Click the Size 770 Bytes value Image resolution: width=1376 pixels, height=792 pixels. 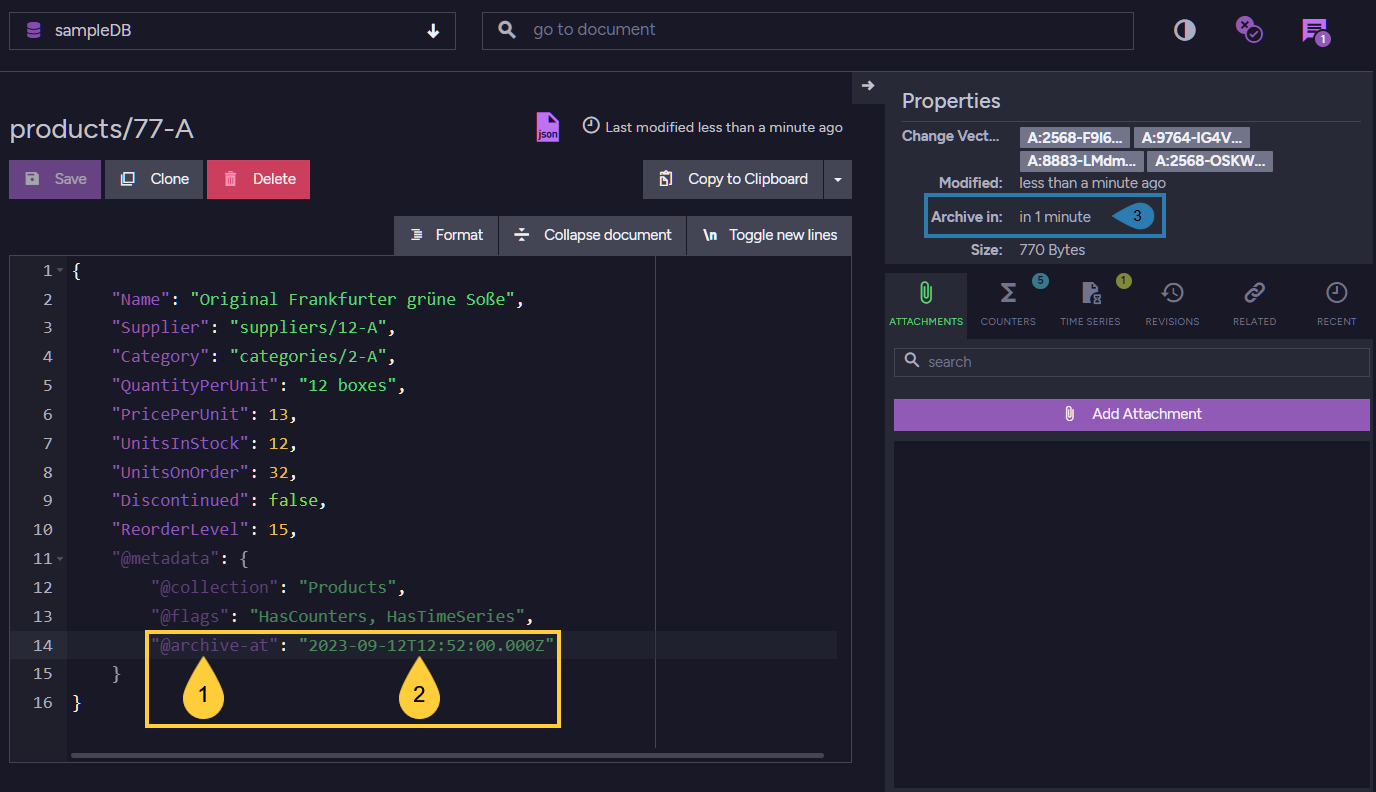1052,250
